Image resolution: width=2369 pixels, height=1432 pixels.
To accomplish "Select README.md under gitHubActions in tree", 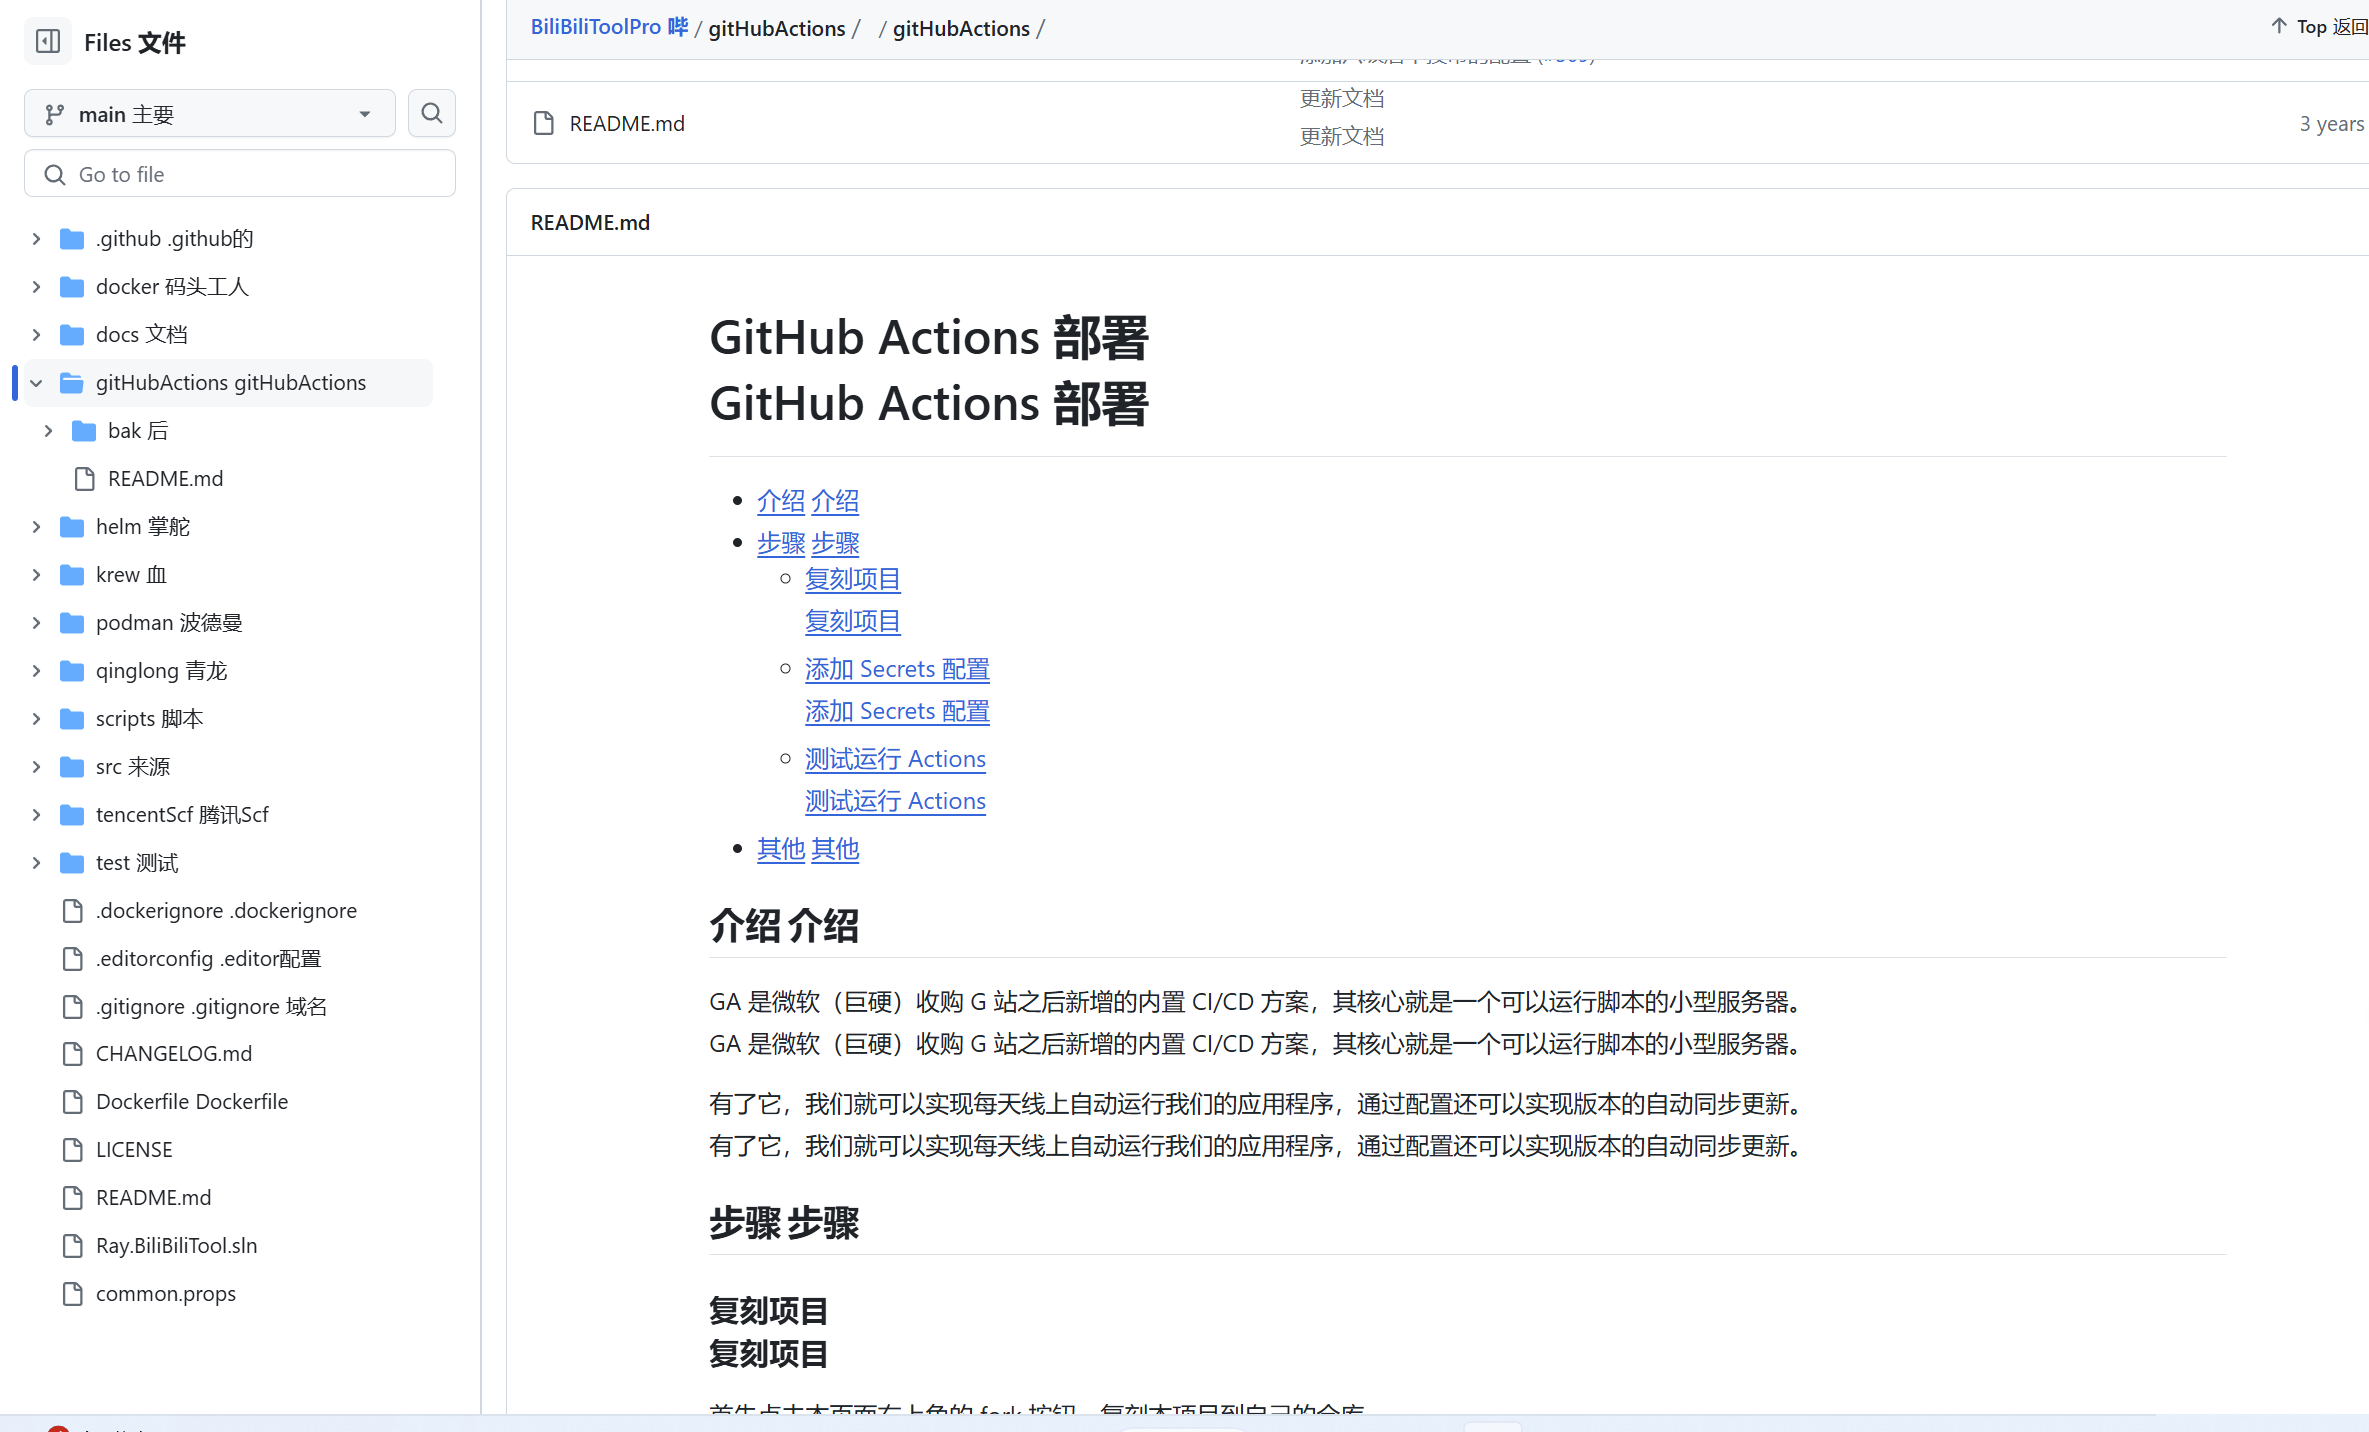I will [165, 479].
